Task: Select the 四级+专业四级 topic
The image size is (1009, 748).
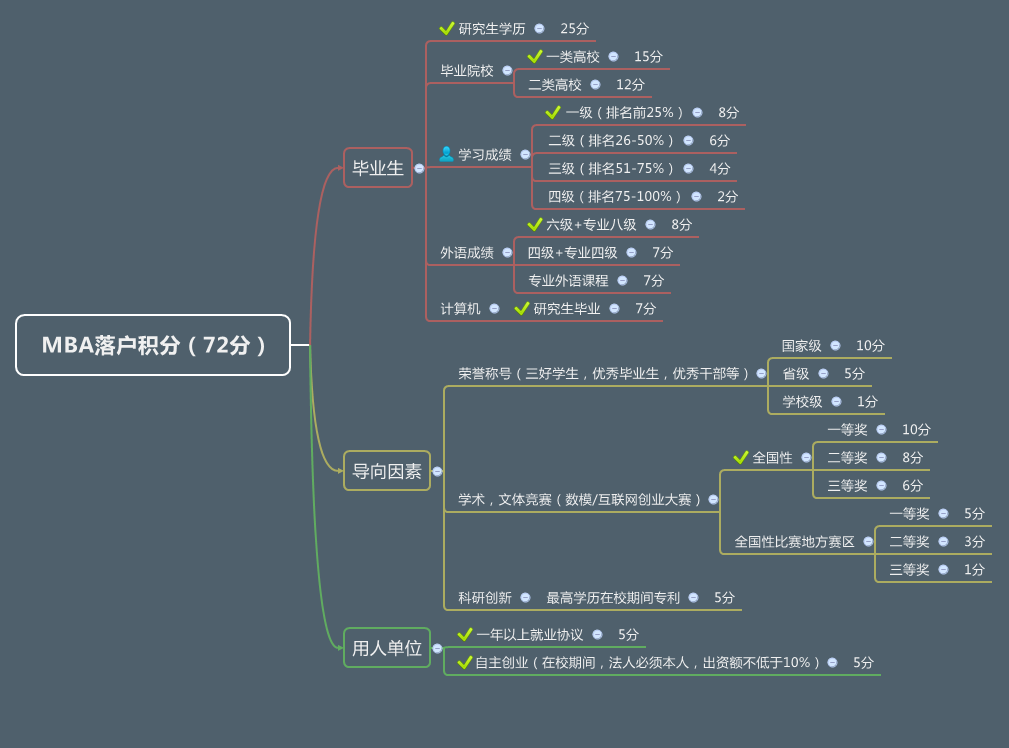Action: pyautogui.click(x=572, y=252)
